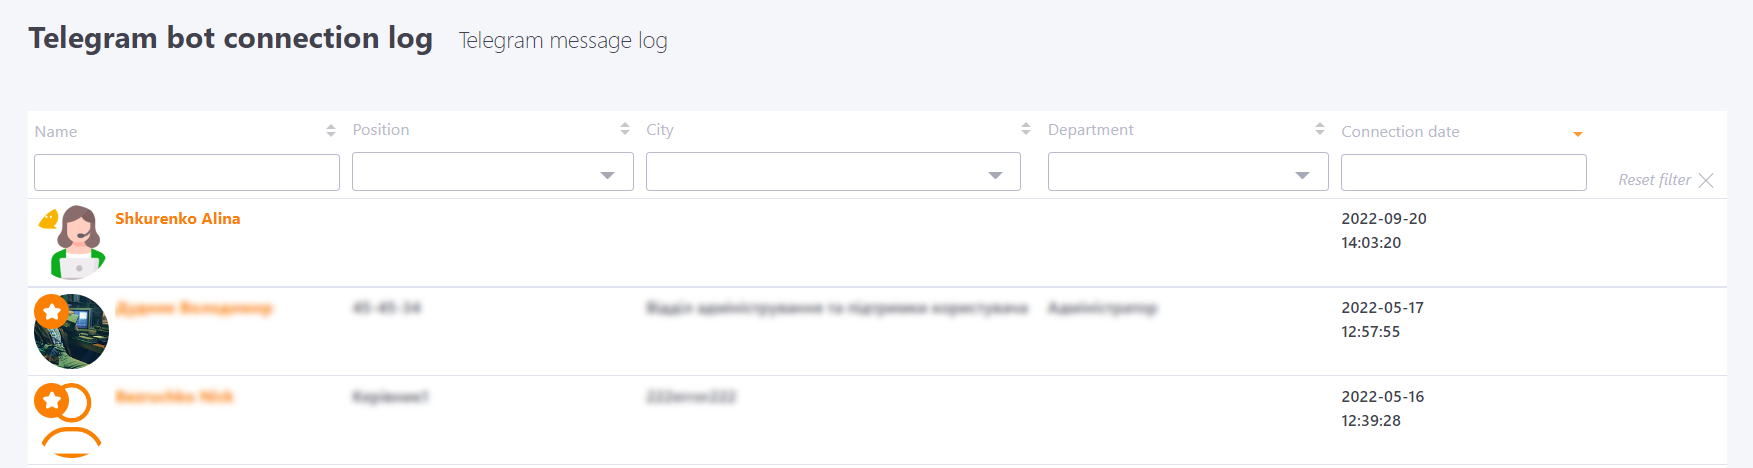1753x468 pixels.
Task: Open the City filter dropdown
Action: (x=833, y=172)
